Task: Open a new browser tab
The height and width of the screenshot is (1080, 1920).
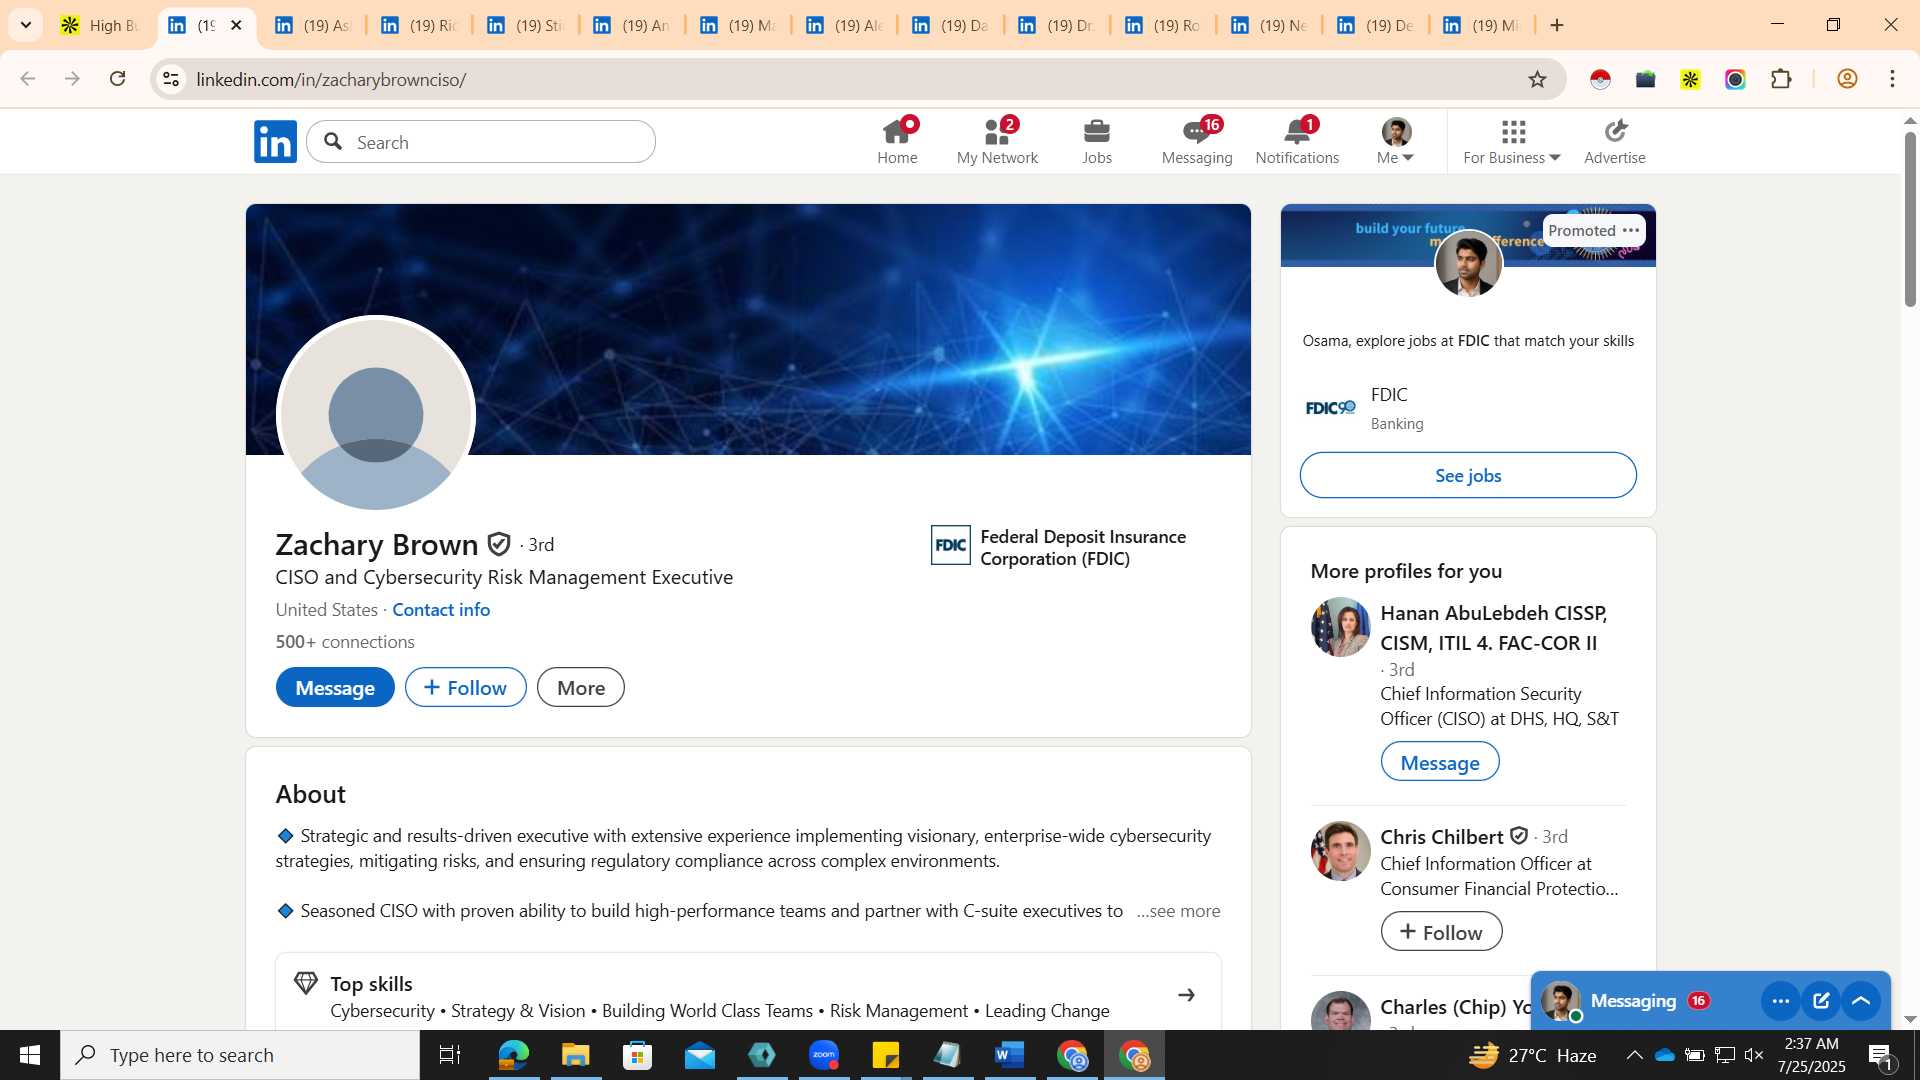Action: click(1557, 25)
